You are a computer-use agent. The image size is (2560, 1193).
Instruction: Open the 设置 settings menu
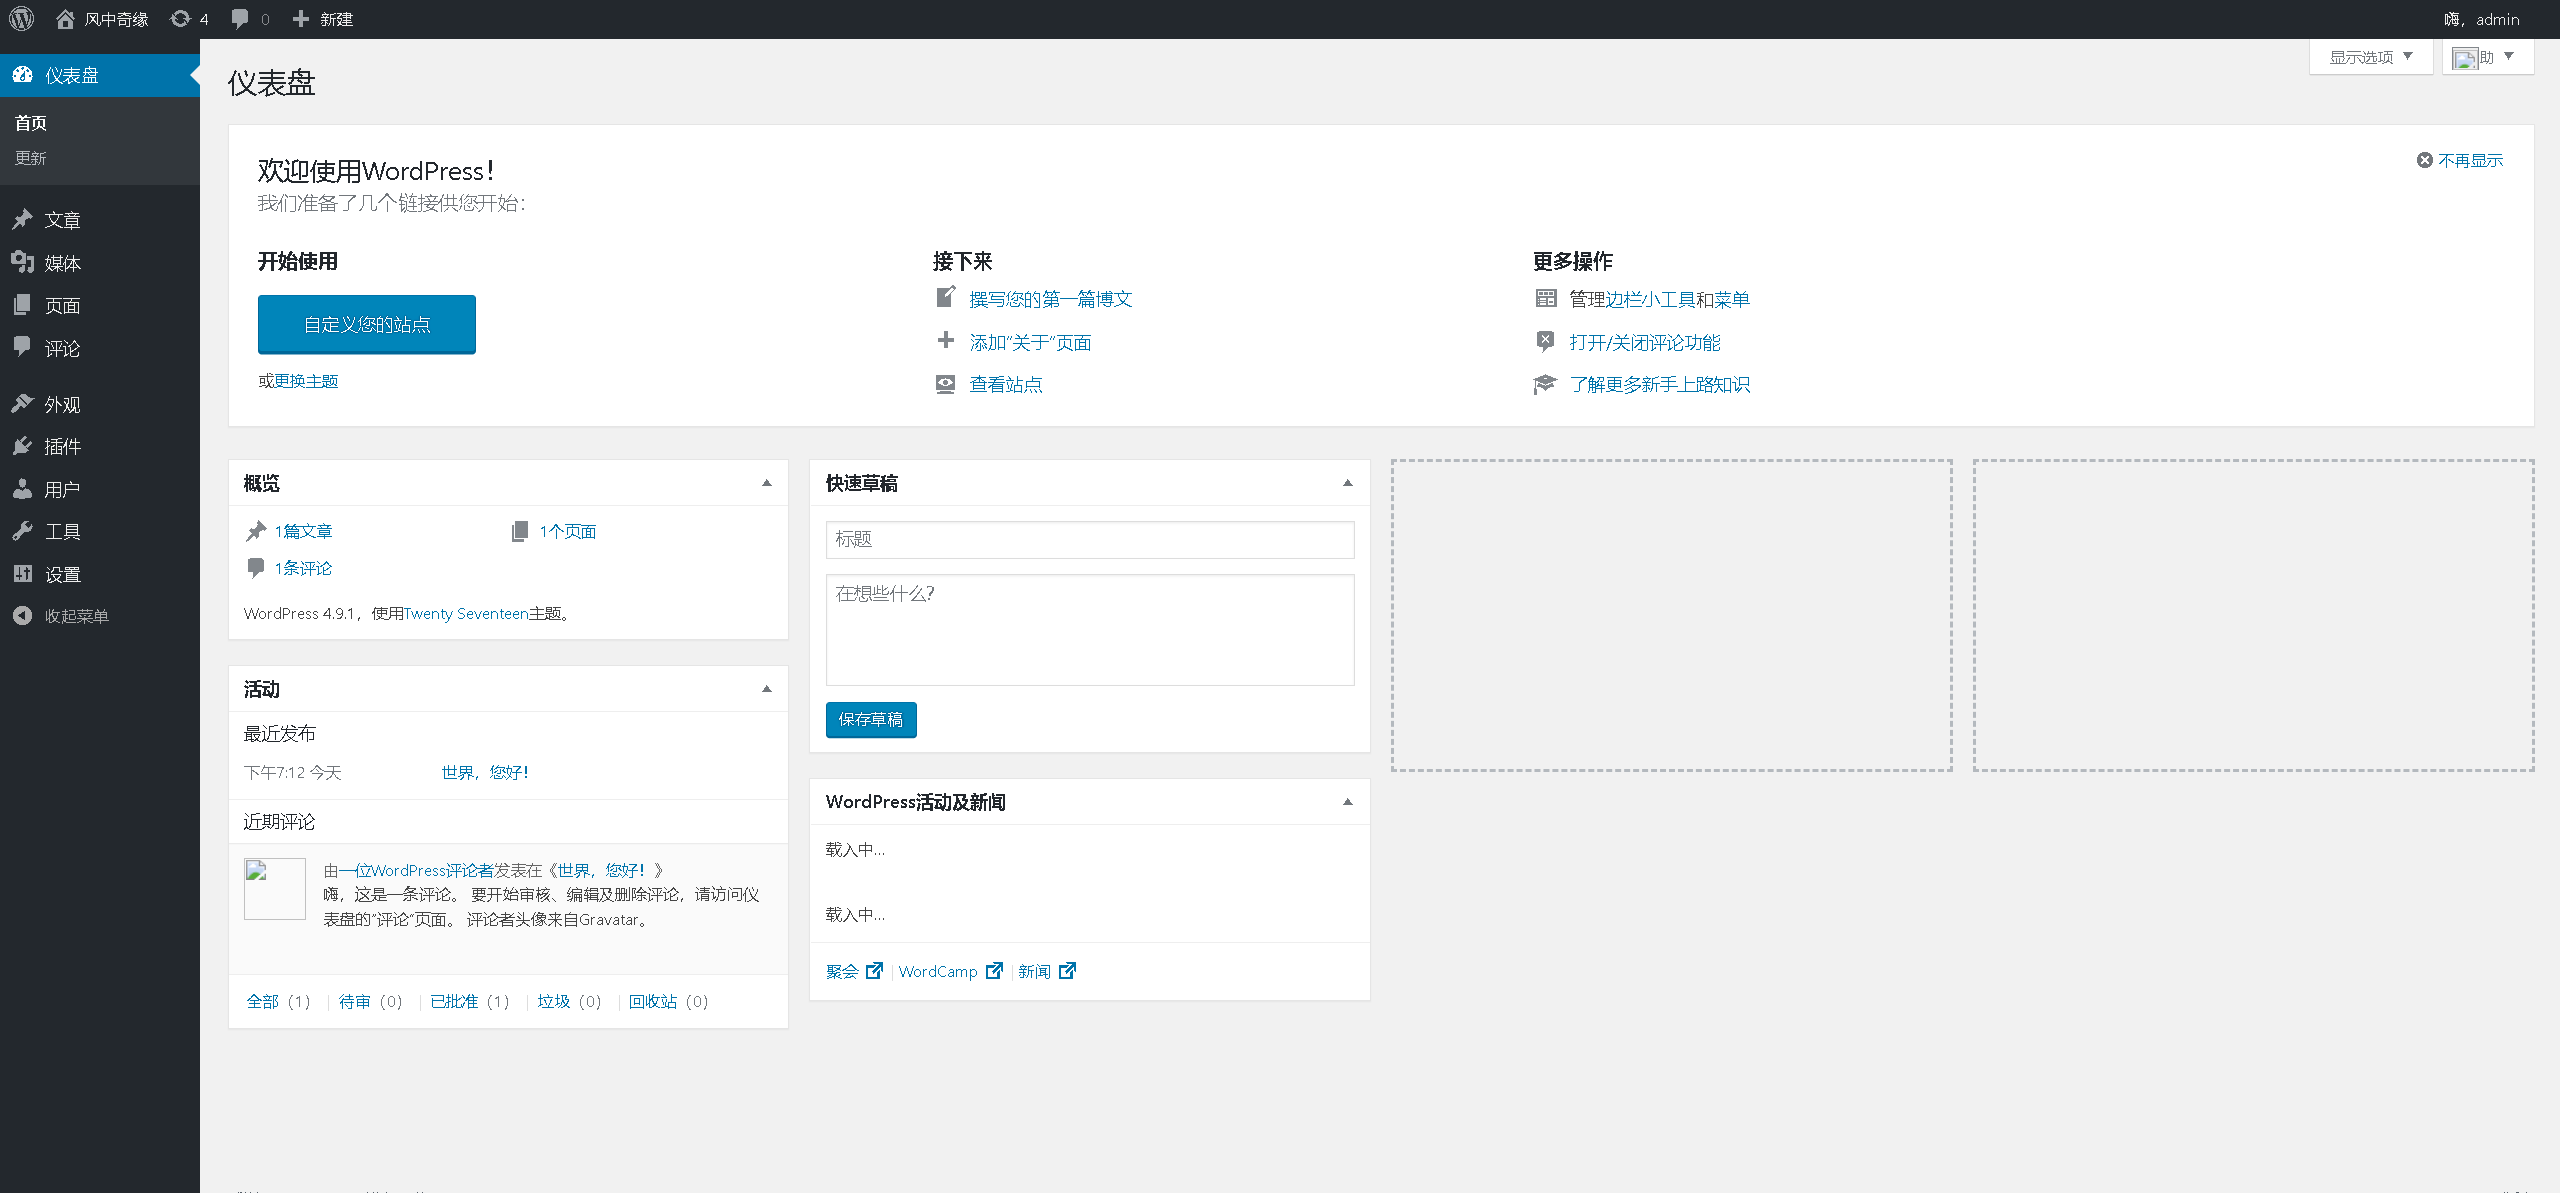(62, 575)
